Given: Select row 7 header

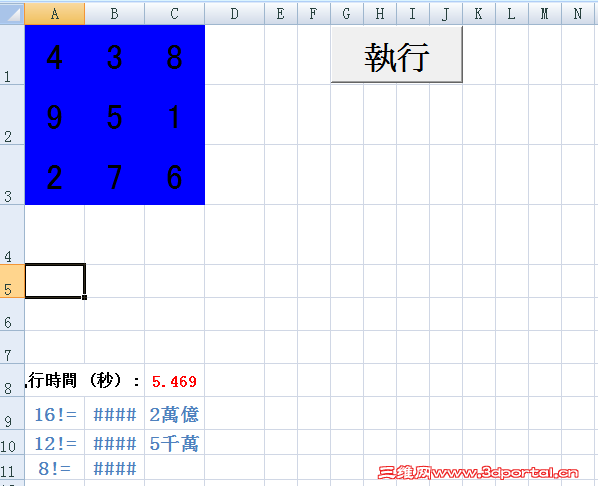Looking at the screenshot, I should coord(12,347).
